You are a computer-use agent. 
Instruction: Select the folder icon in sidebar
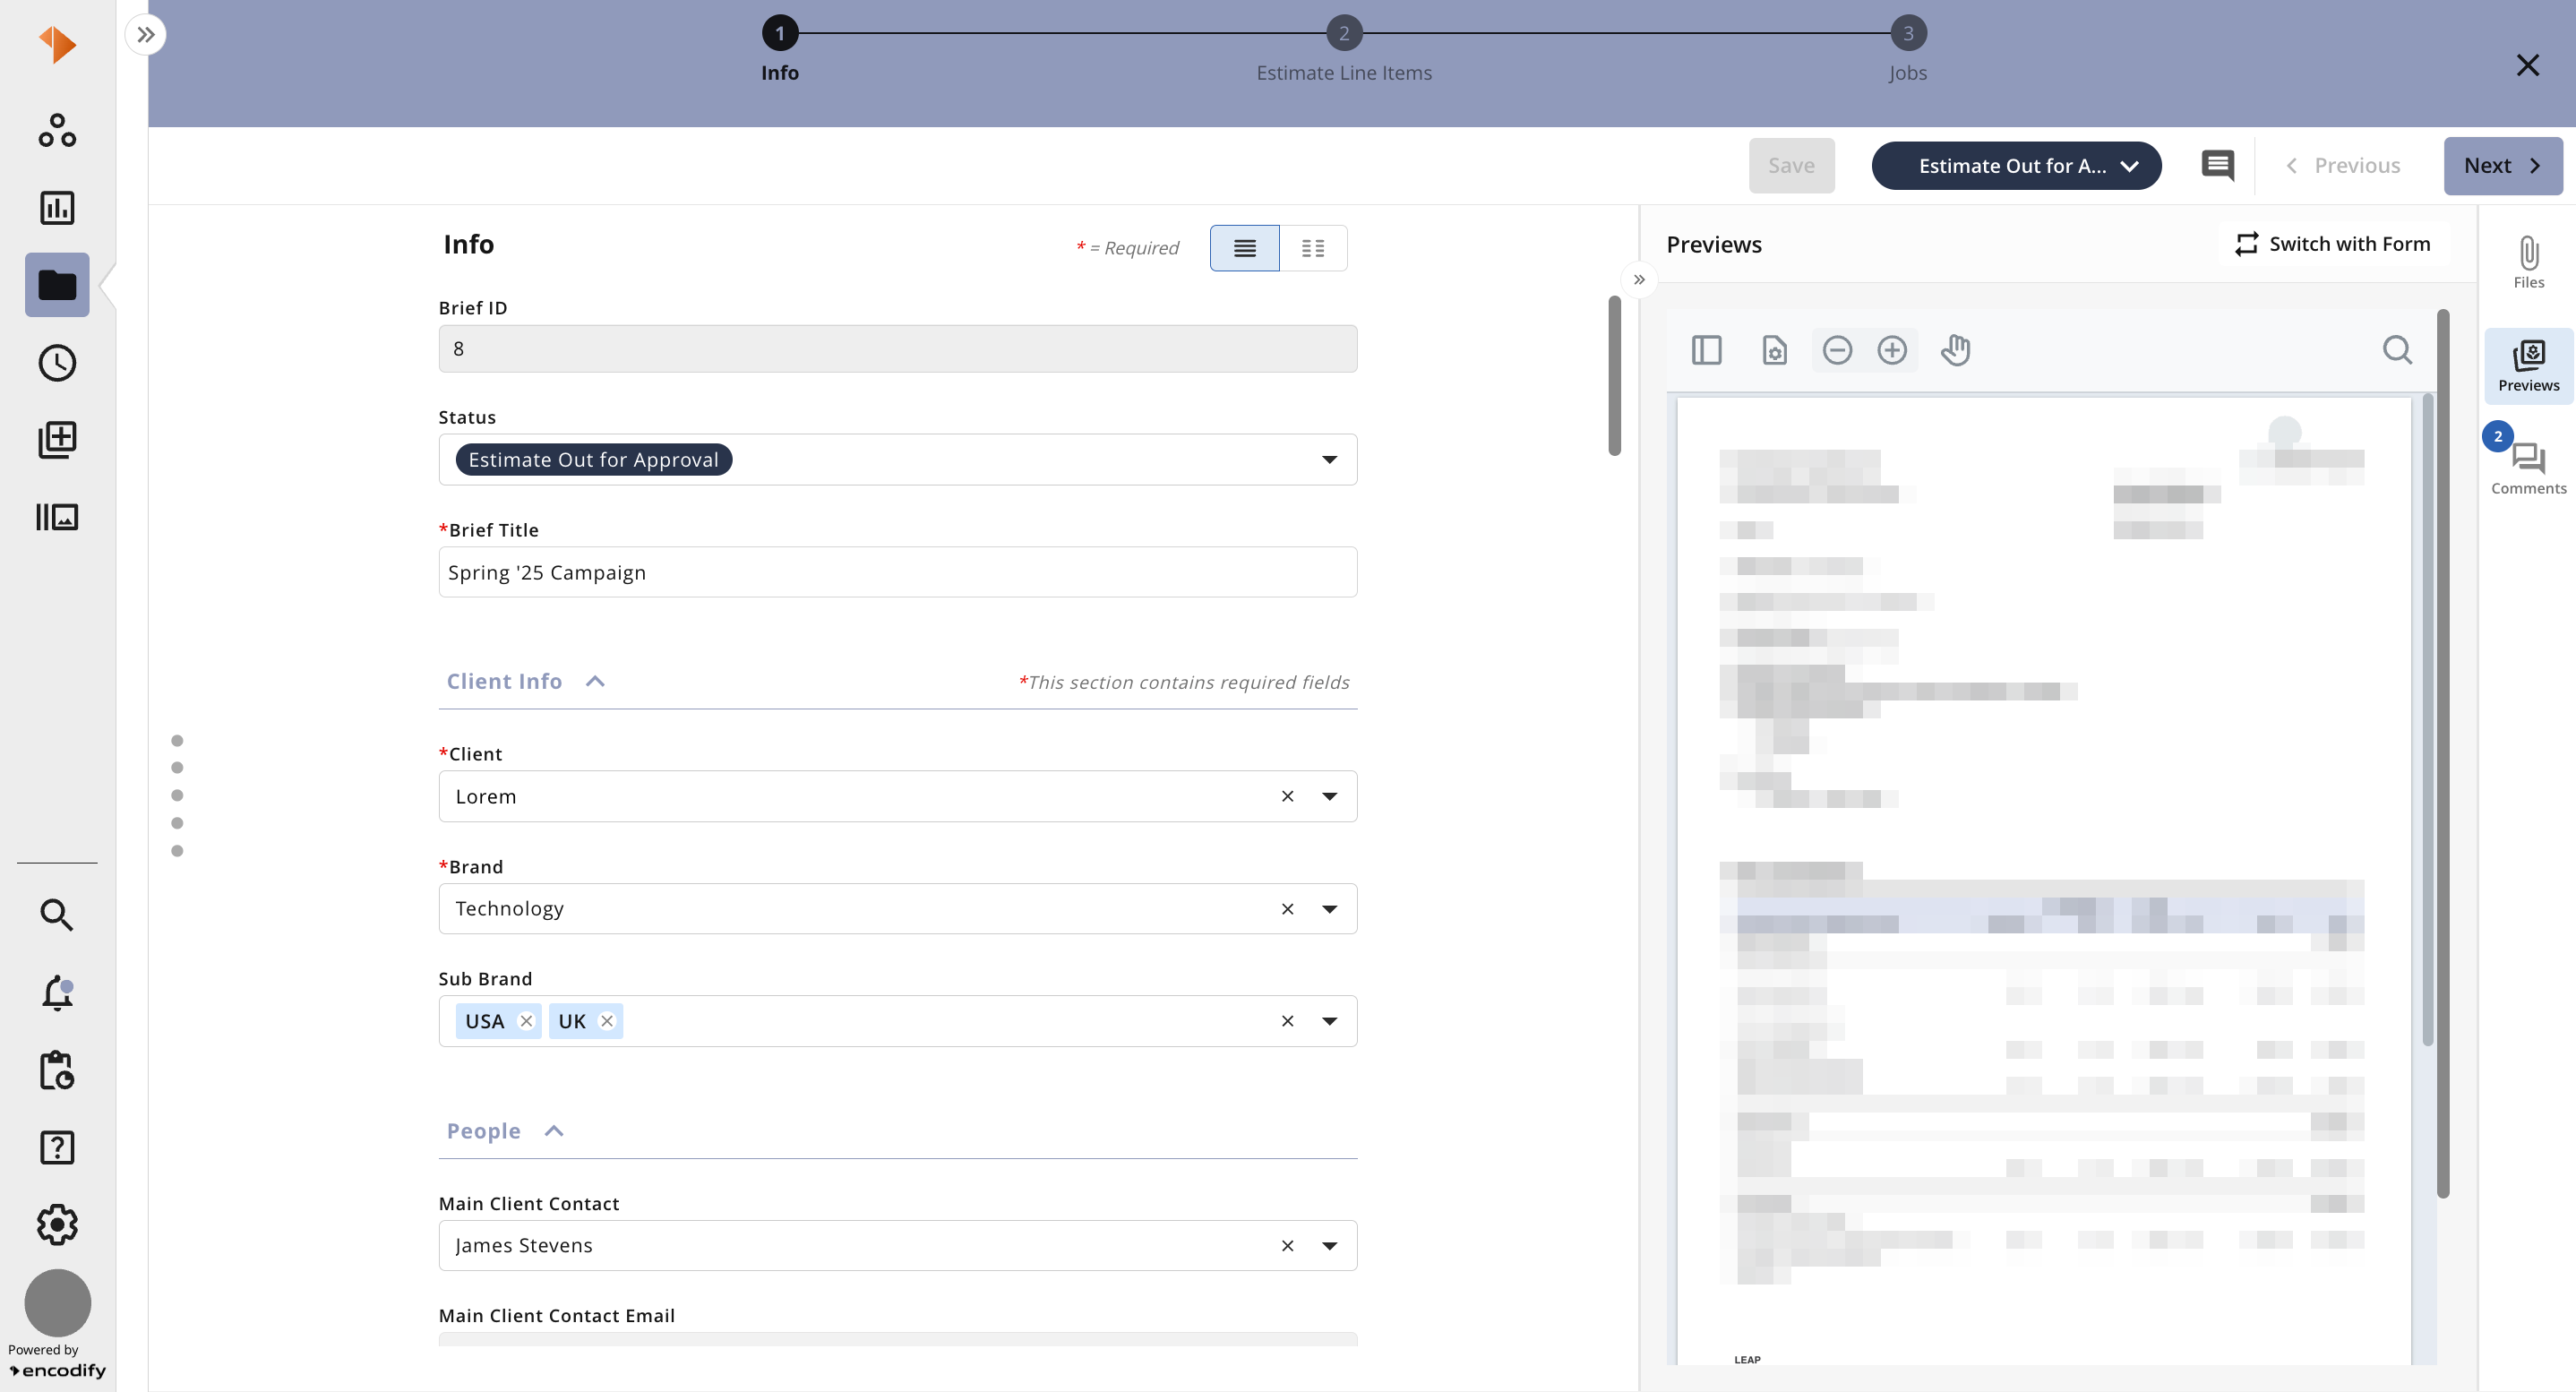point(57,285)
